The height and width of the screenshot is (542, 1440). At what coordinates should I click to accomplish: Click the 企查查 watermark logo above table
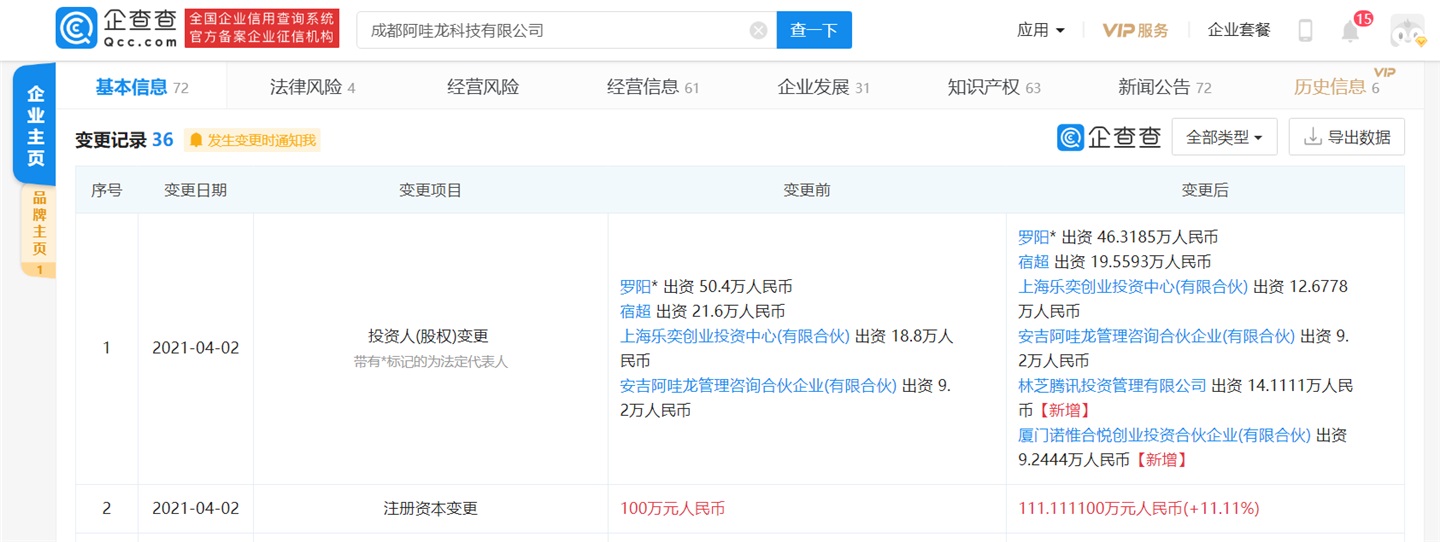[x=1109, y=138]
